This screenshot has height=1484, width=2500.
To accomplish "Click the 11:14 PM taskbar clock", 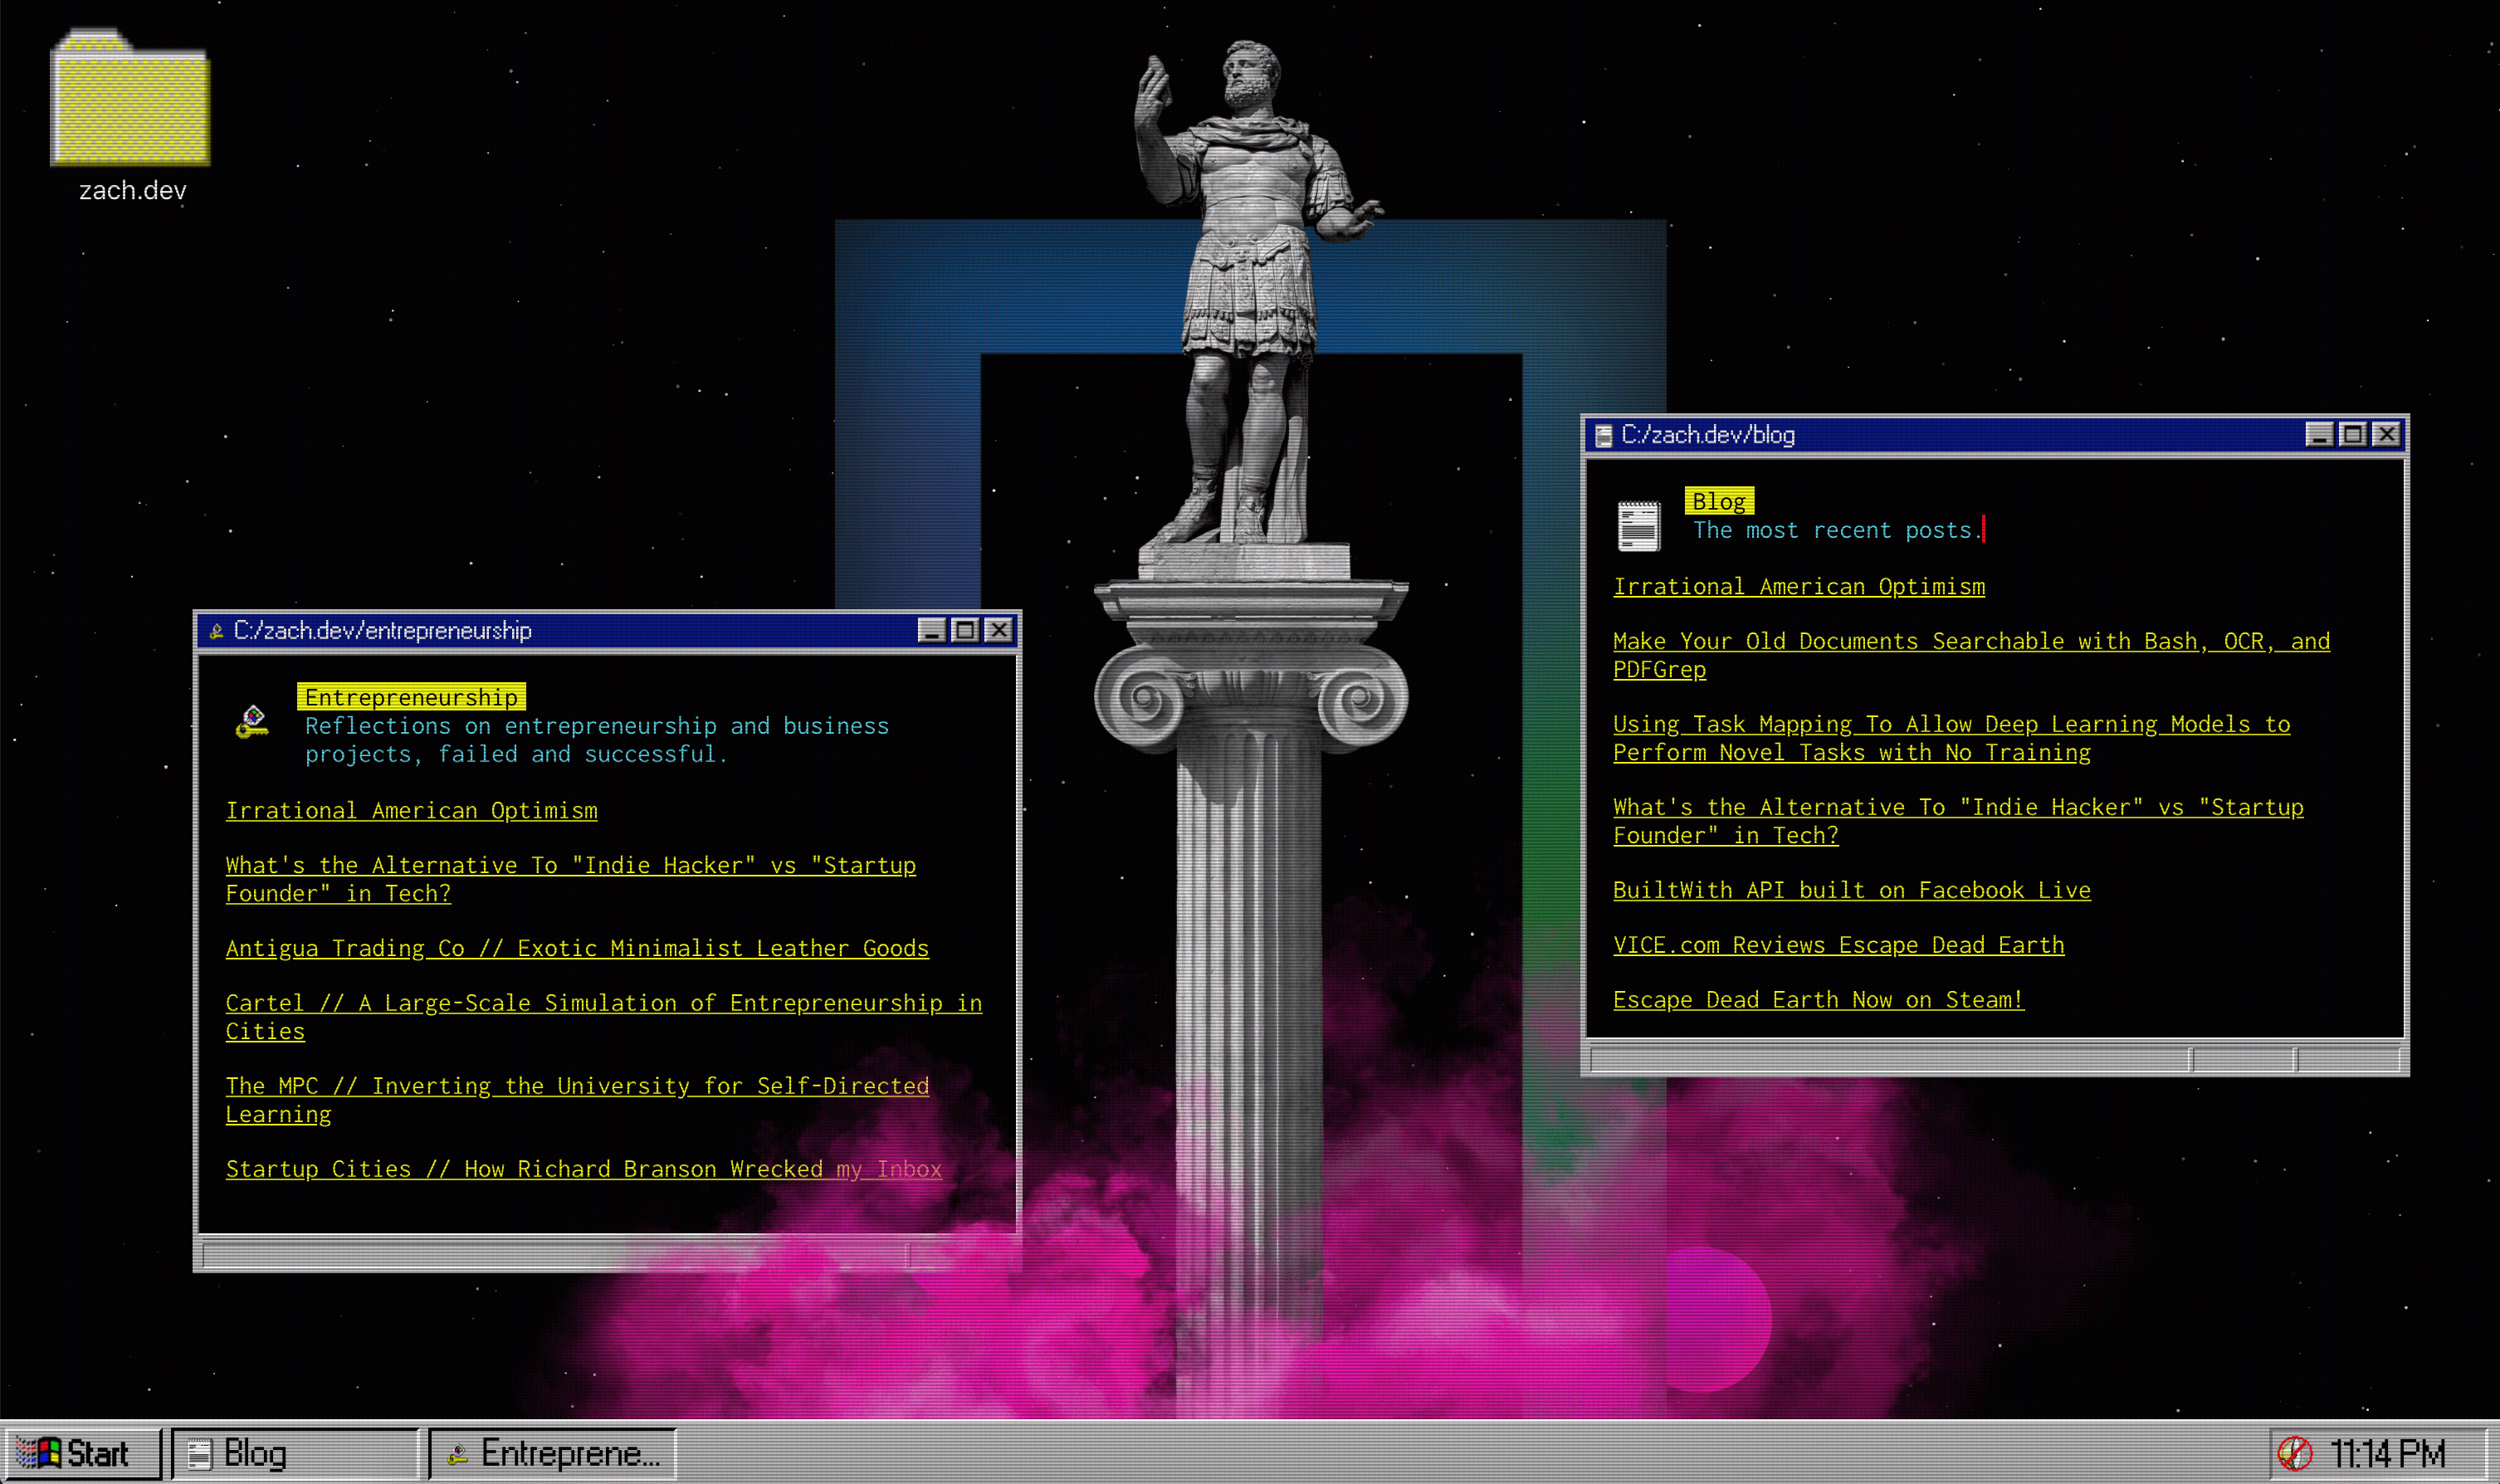I will [2387, 1453].
